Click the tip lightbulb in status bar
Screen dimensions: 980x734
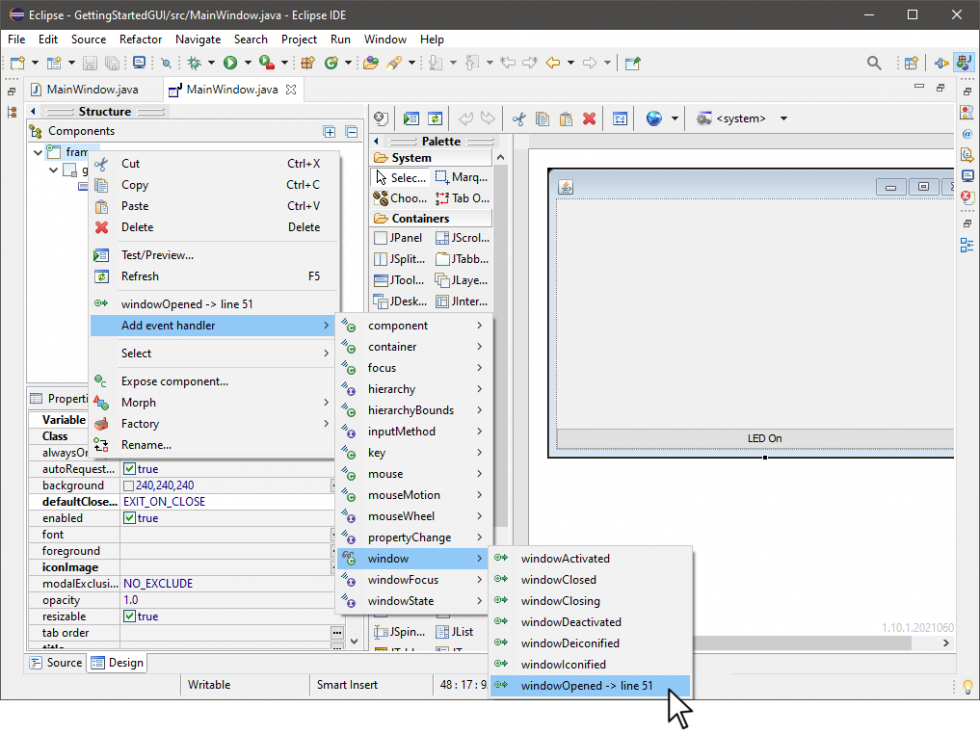967,686
